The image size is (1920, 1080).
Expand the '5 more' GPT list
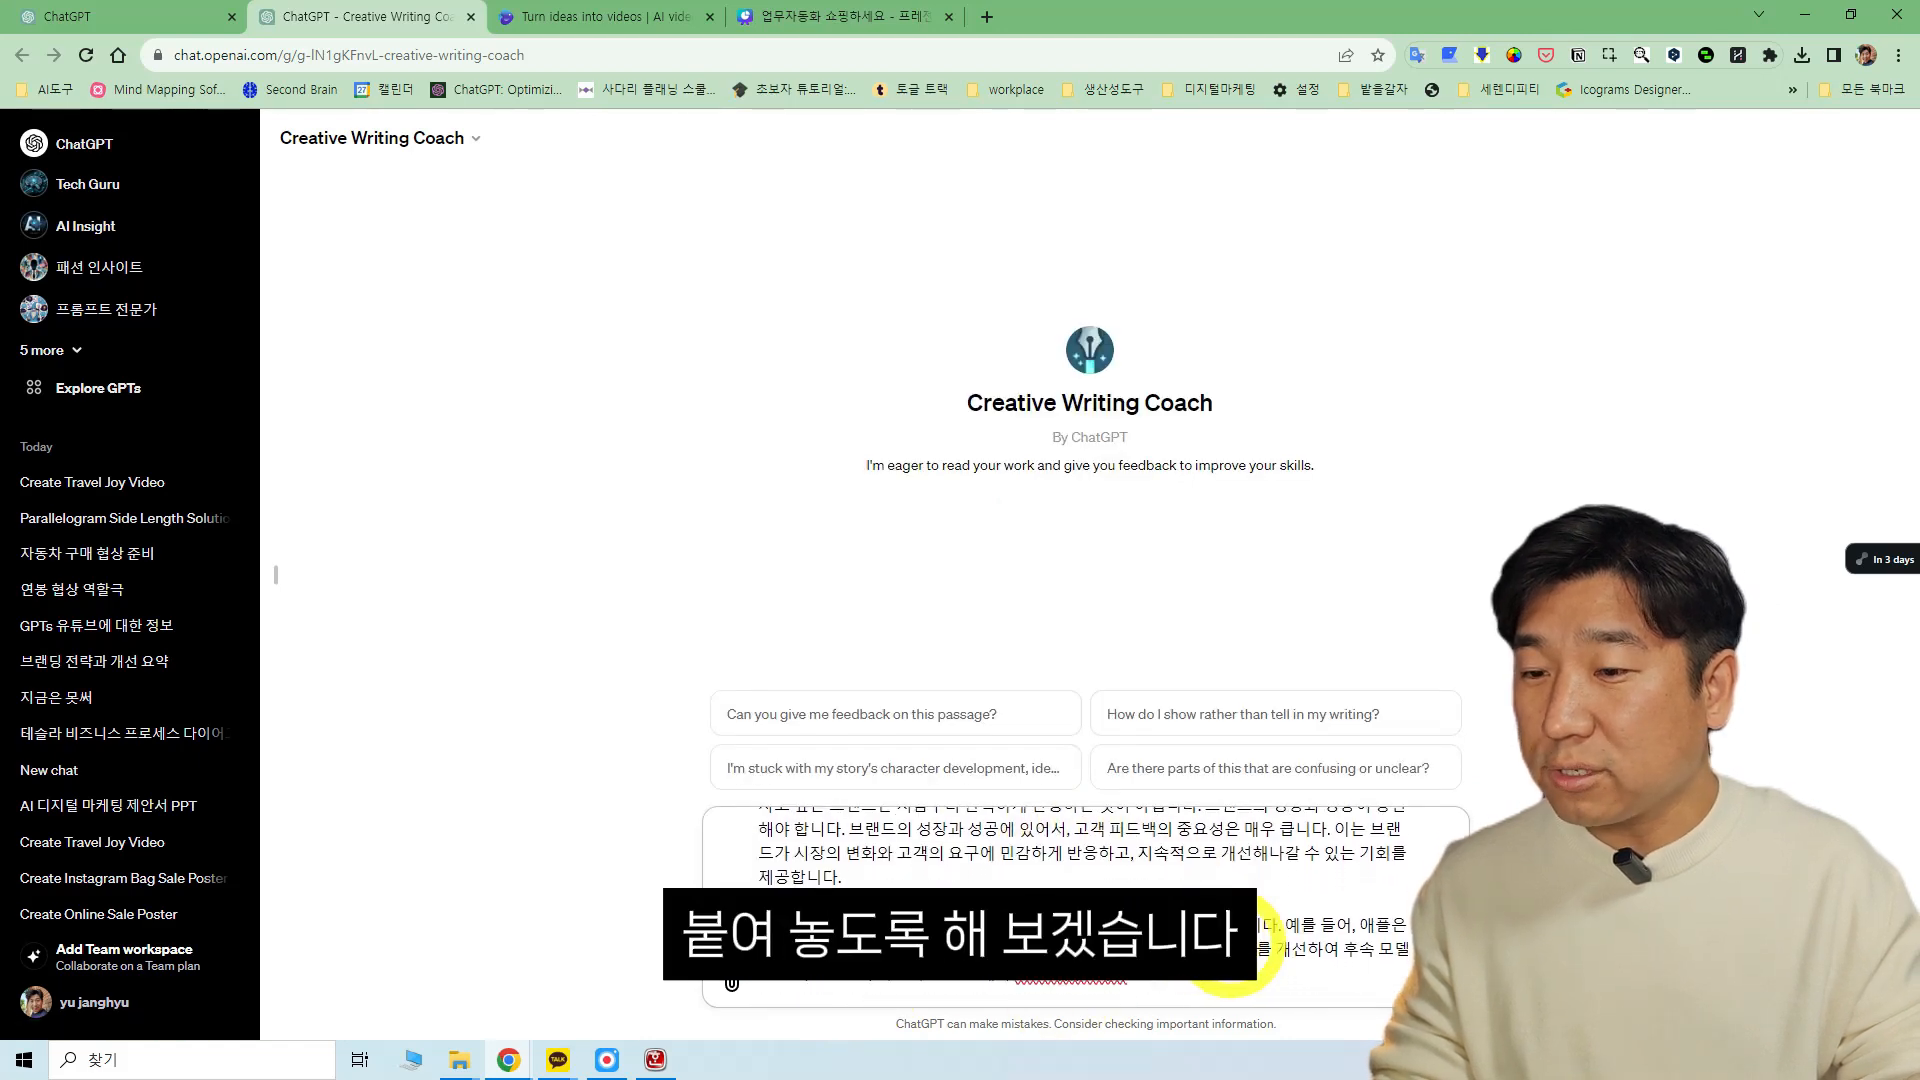(x=51, y=350)
